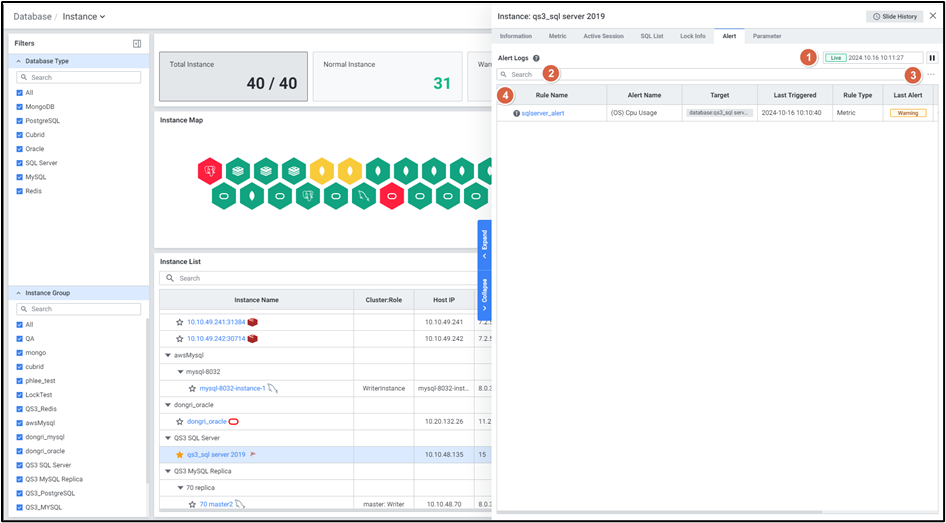Collapse the awsMysql group in Instance List
946x523 pixels.
point(168,355)
